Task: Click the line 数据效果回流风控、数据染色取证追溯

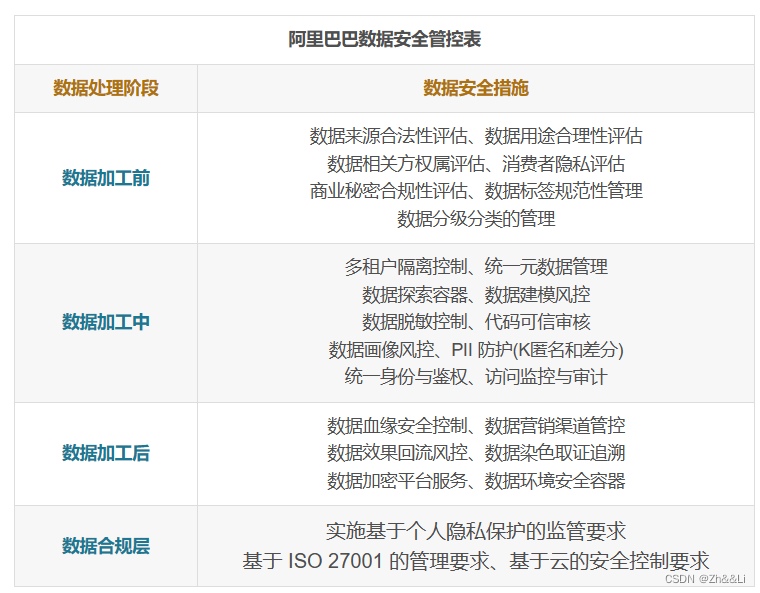Action: [x=476, y=453]
